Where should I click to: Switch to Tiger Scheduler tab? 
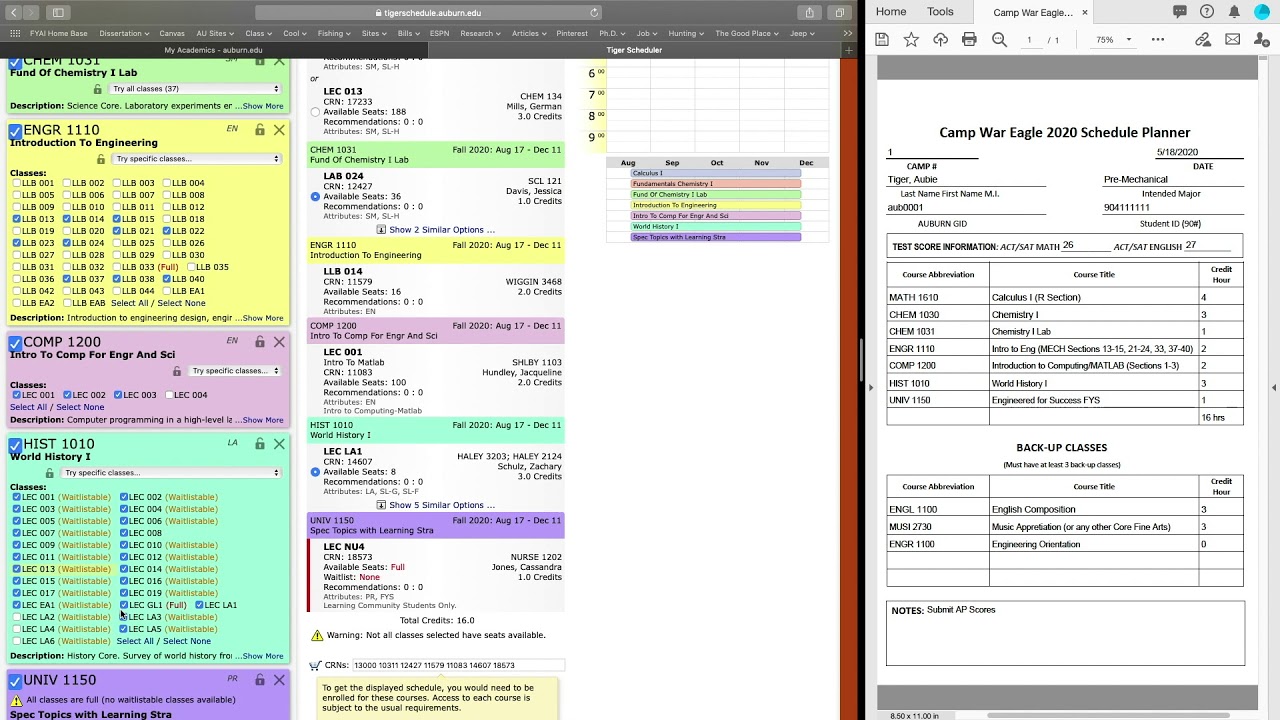[634, 50]
